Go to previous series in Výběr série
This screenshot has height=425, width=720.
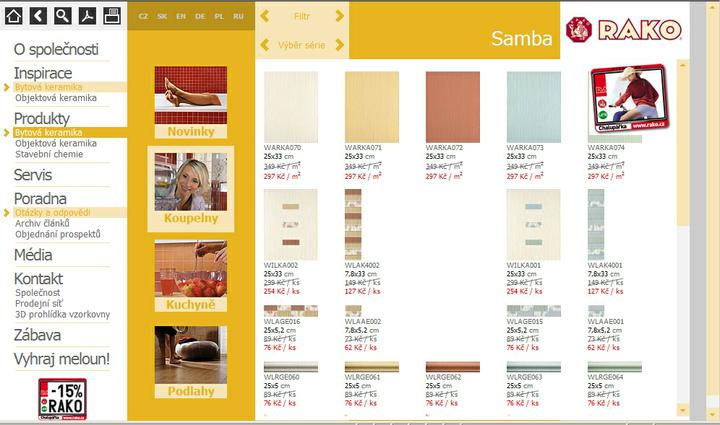point(264,45)
